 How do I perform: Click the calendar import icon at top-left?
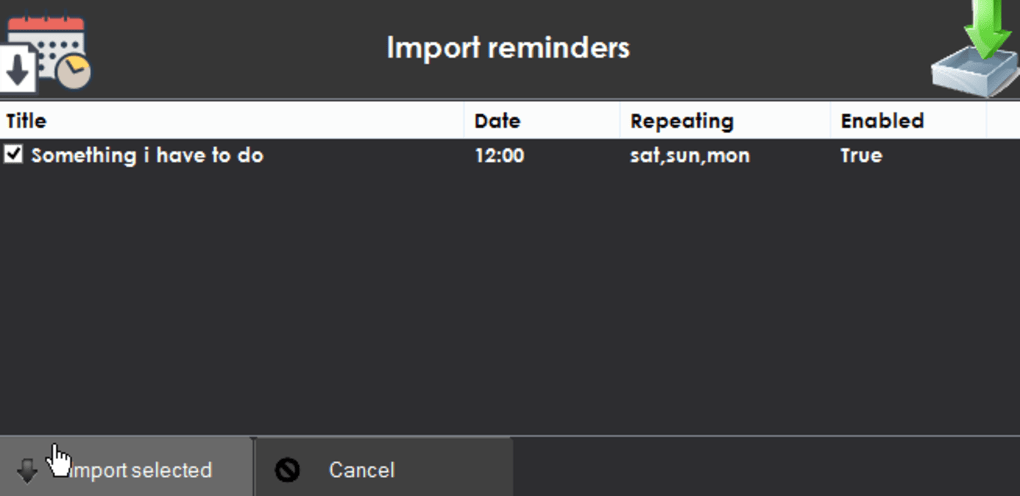tap(46, 50)
